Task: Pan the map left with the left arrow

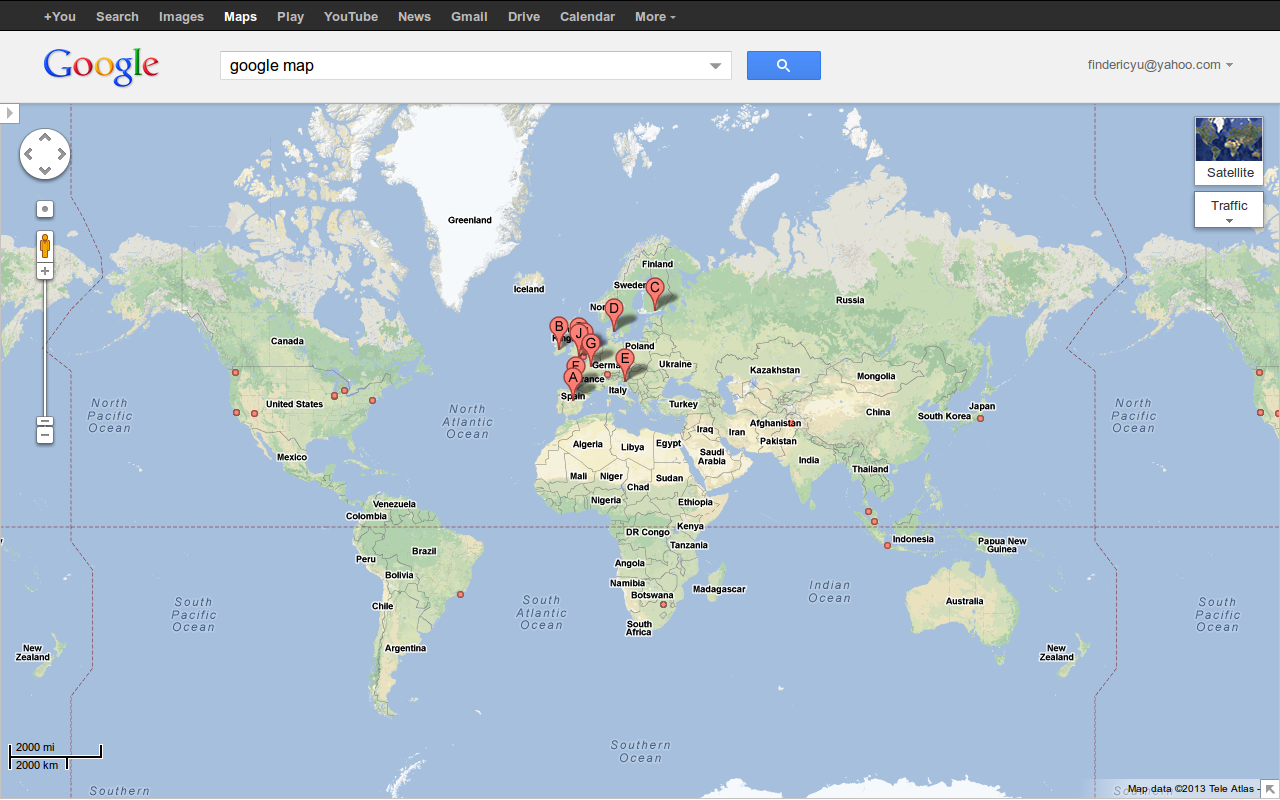Action: point(29,154)
